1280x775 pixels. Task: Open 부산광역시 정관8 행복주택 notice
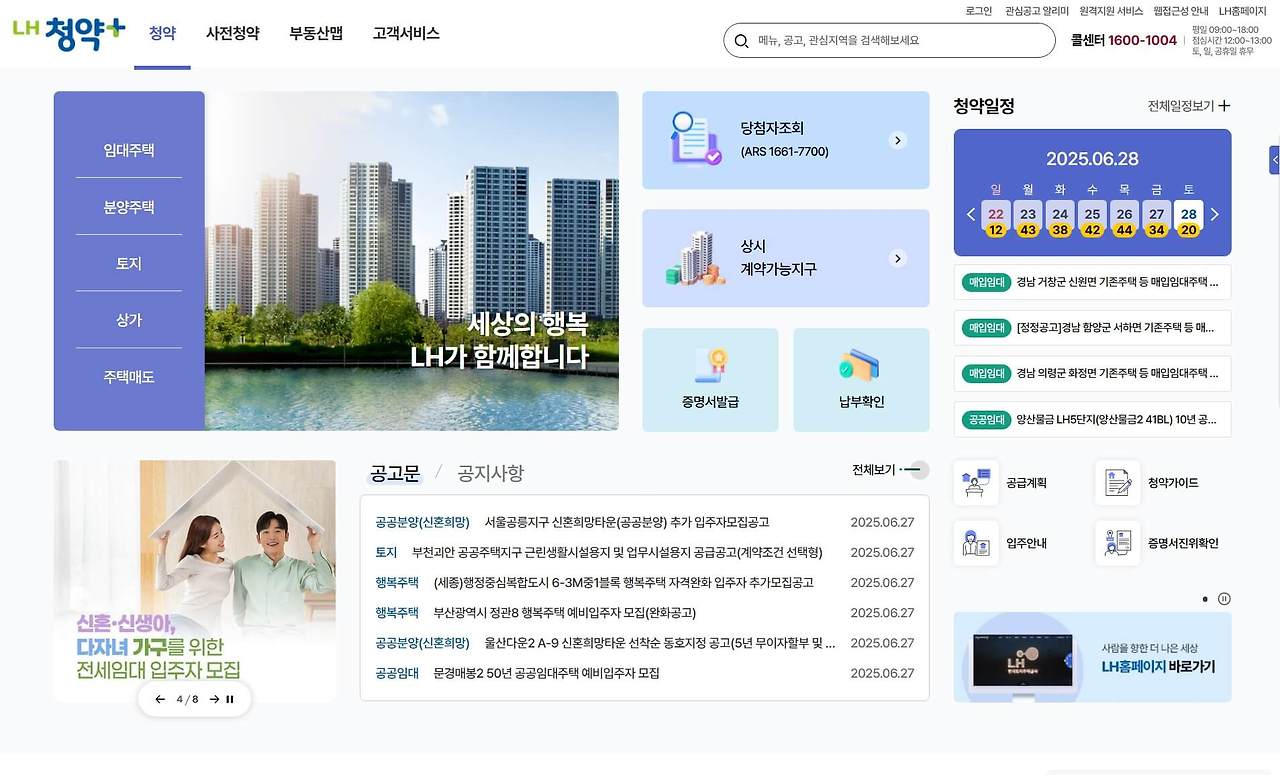644,612
